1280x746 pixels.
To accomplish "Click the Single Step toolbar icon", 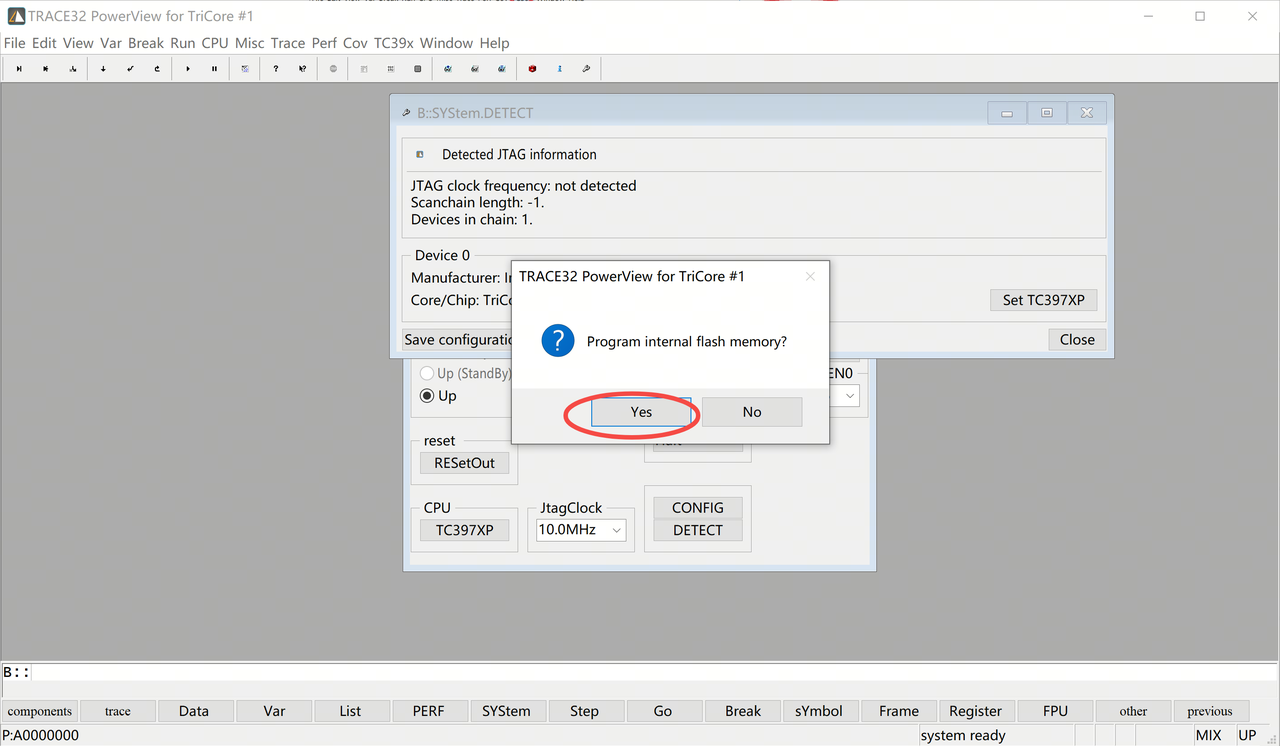I will tap(19, 69).
